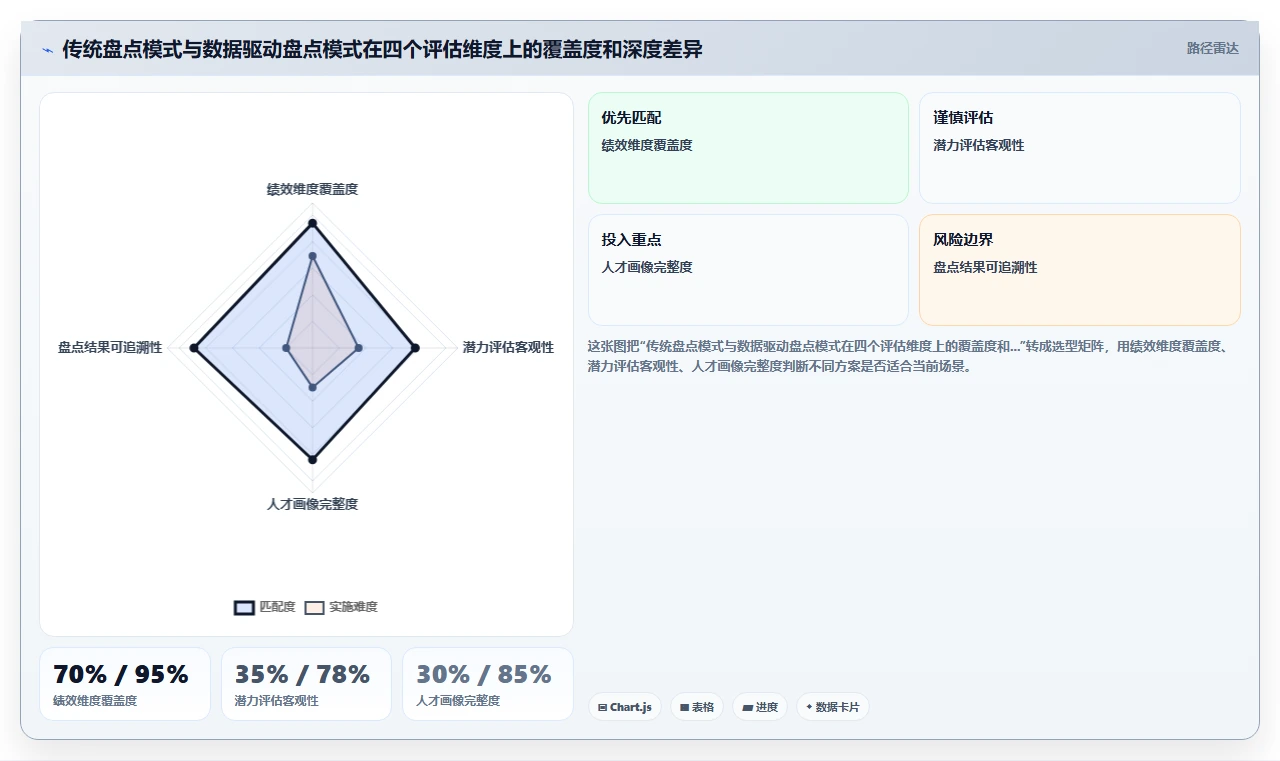Toggle the 匹配度 legend swatch
Screen dimensions: 1280x761
coord(244,607)
